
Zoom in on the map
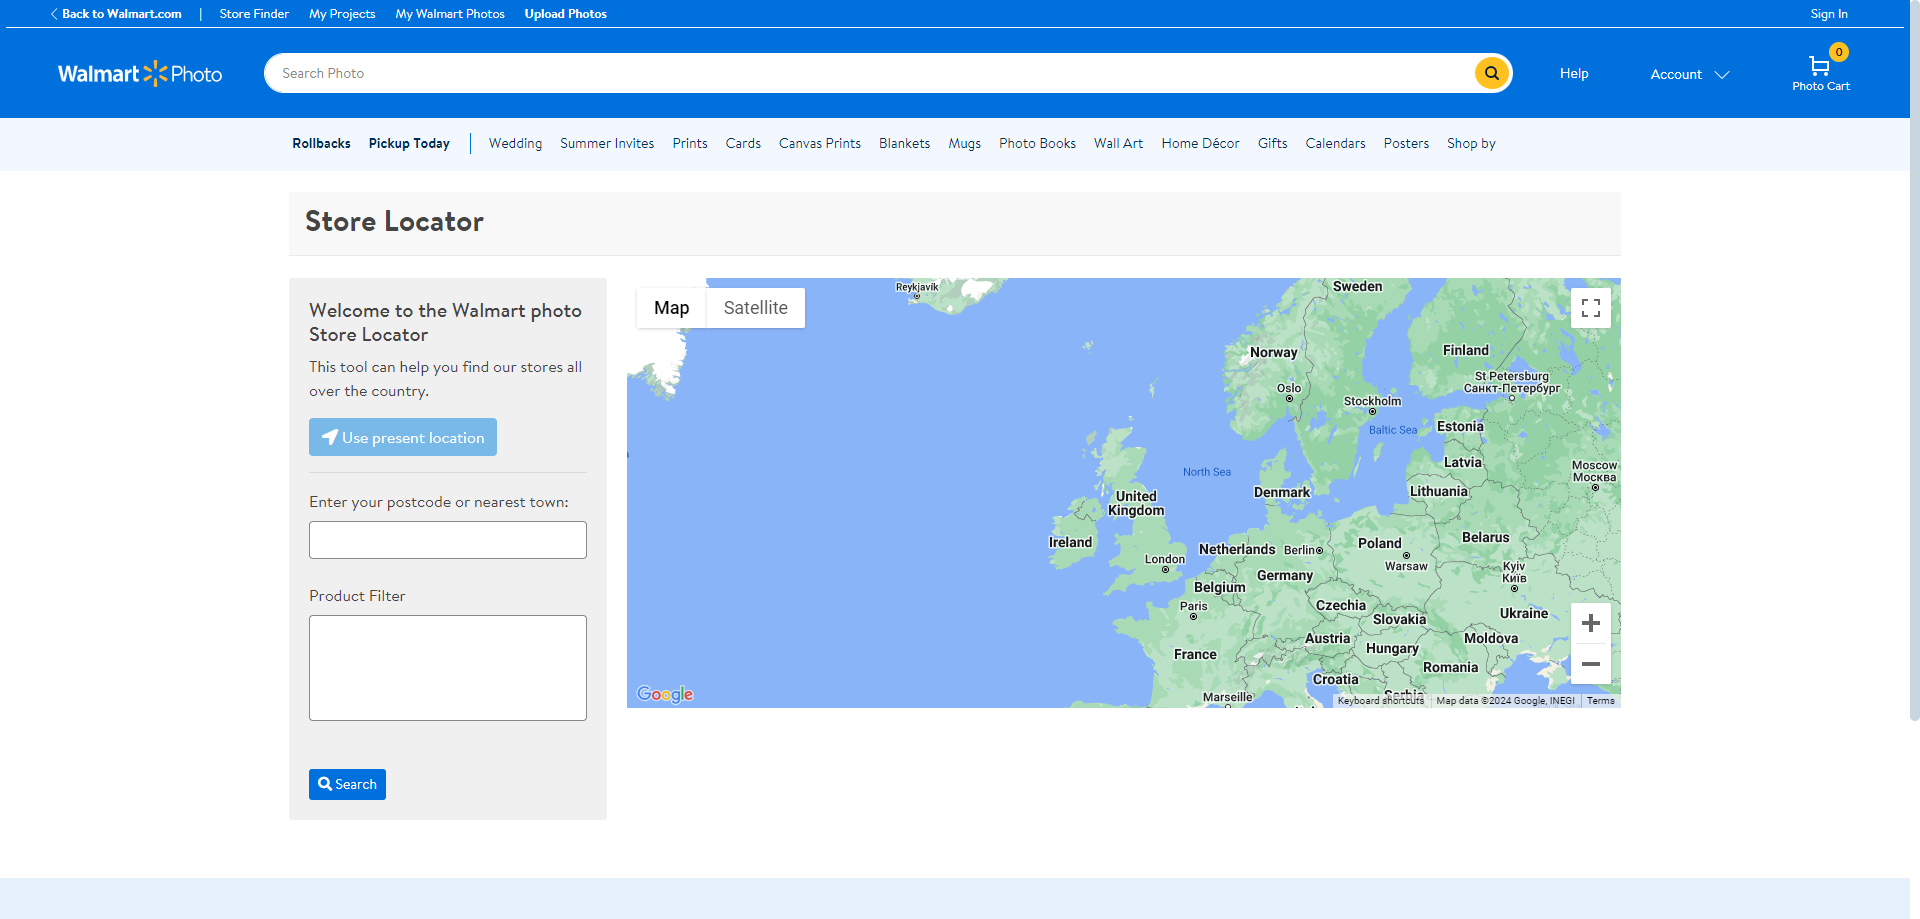(1590, 624)
